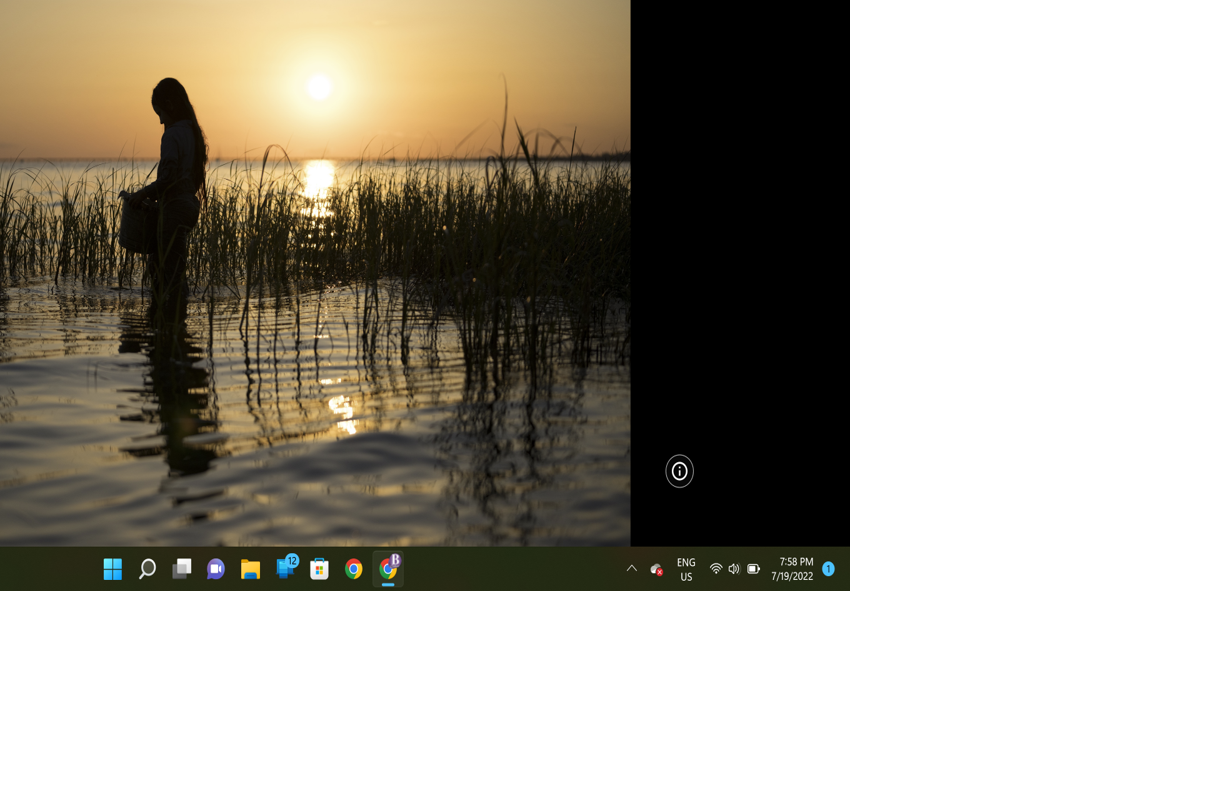
Task: Open the Windows Start menu
Action: click(x=113, y=569)
